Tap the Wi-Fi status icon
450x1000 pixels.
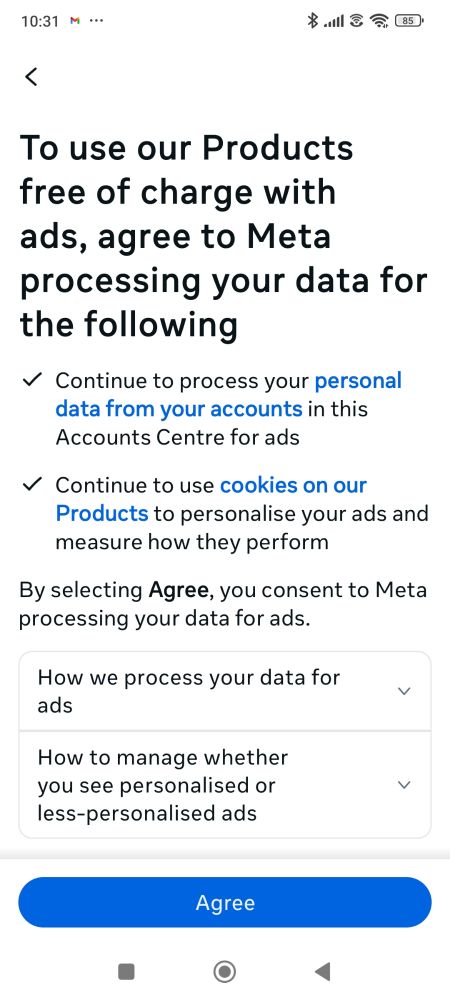[x=380, y=21]
